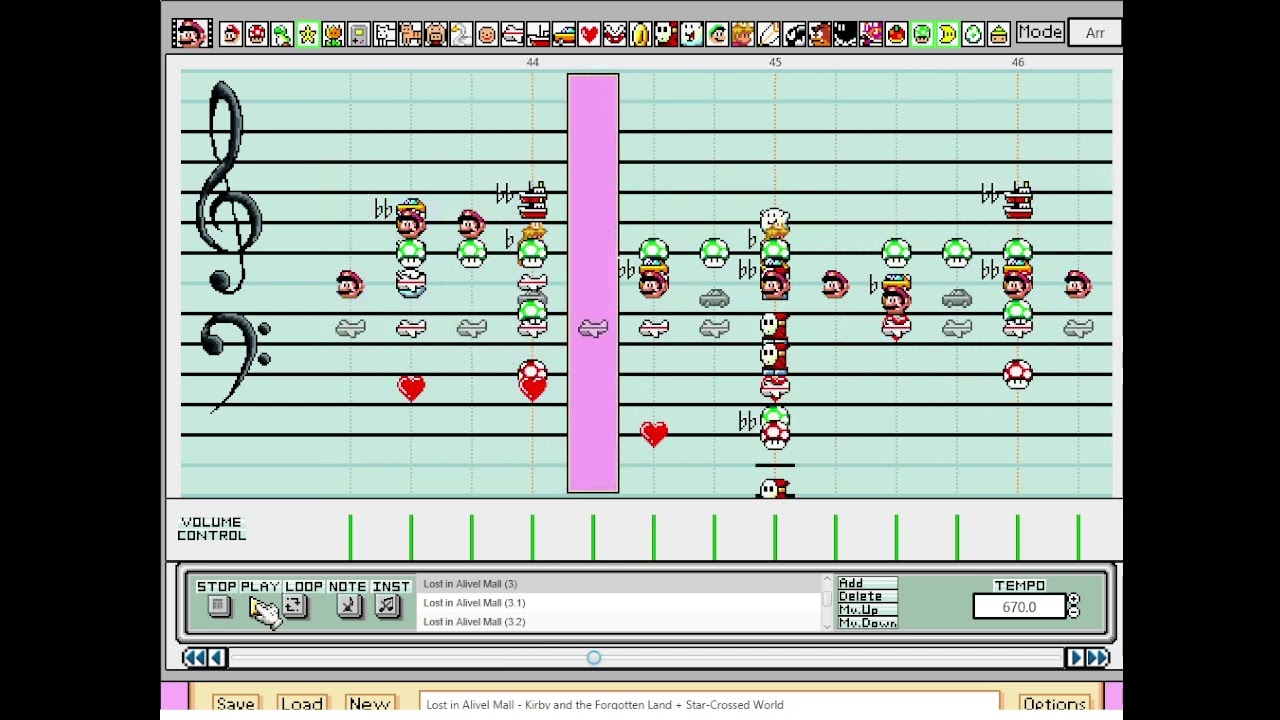Click the tempo value field 670.0
This screenshot has height=720, width=1280.
coord(1019,607)
